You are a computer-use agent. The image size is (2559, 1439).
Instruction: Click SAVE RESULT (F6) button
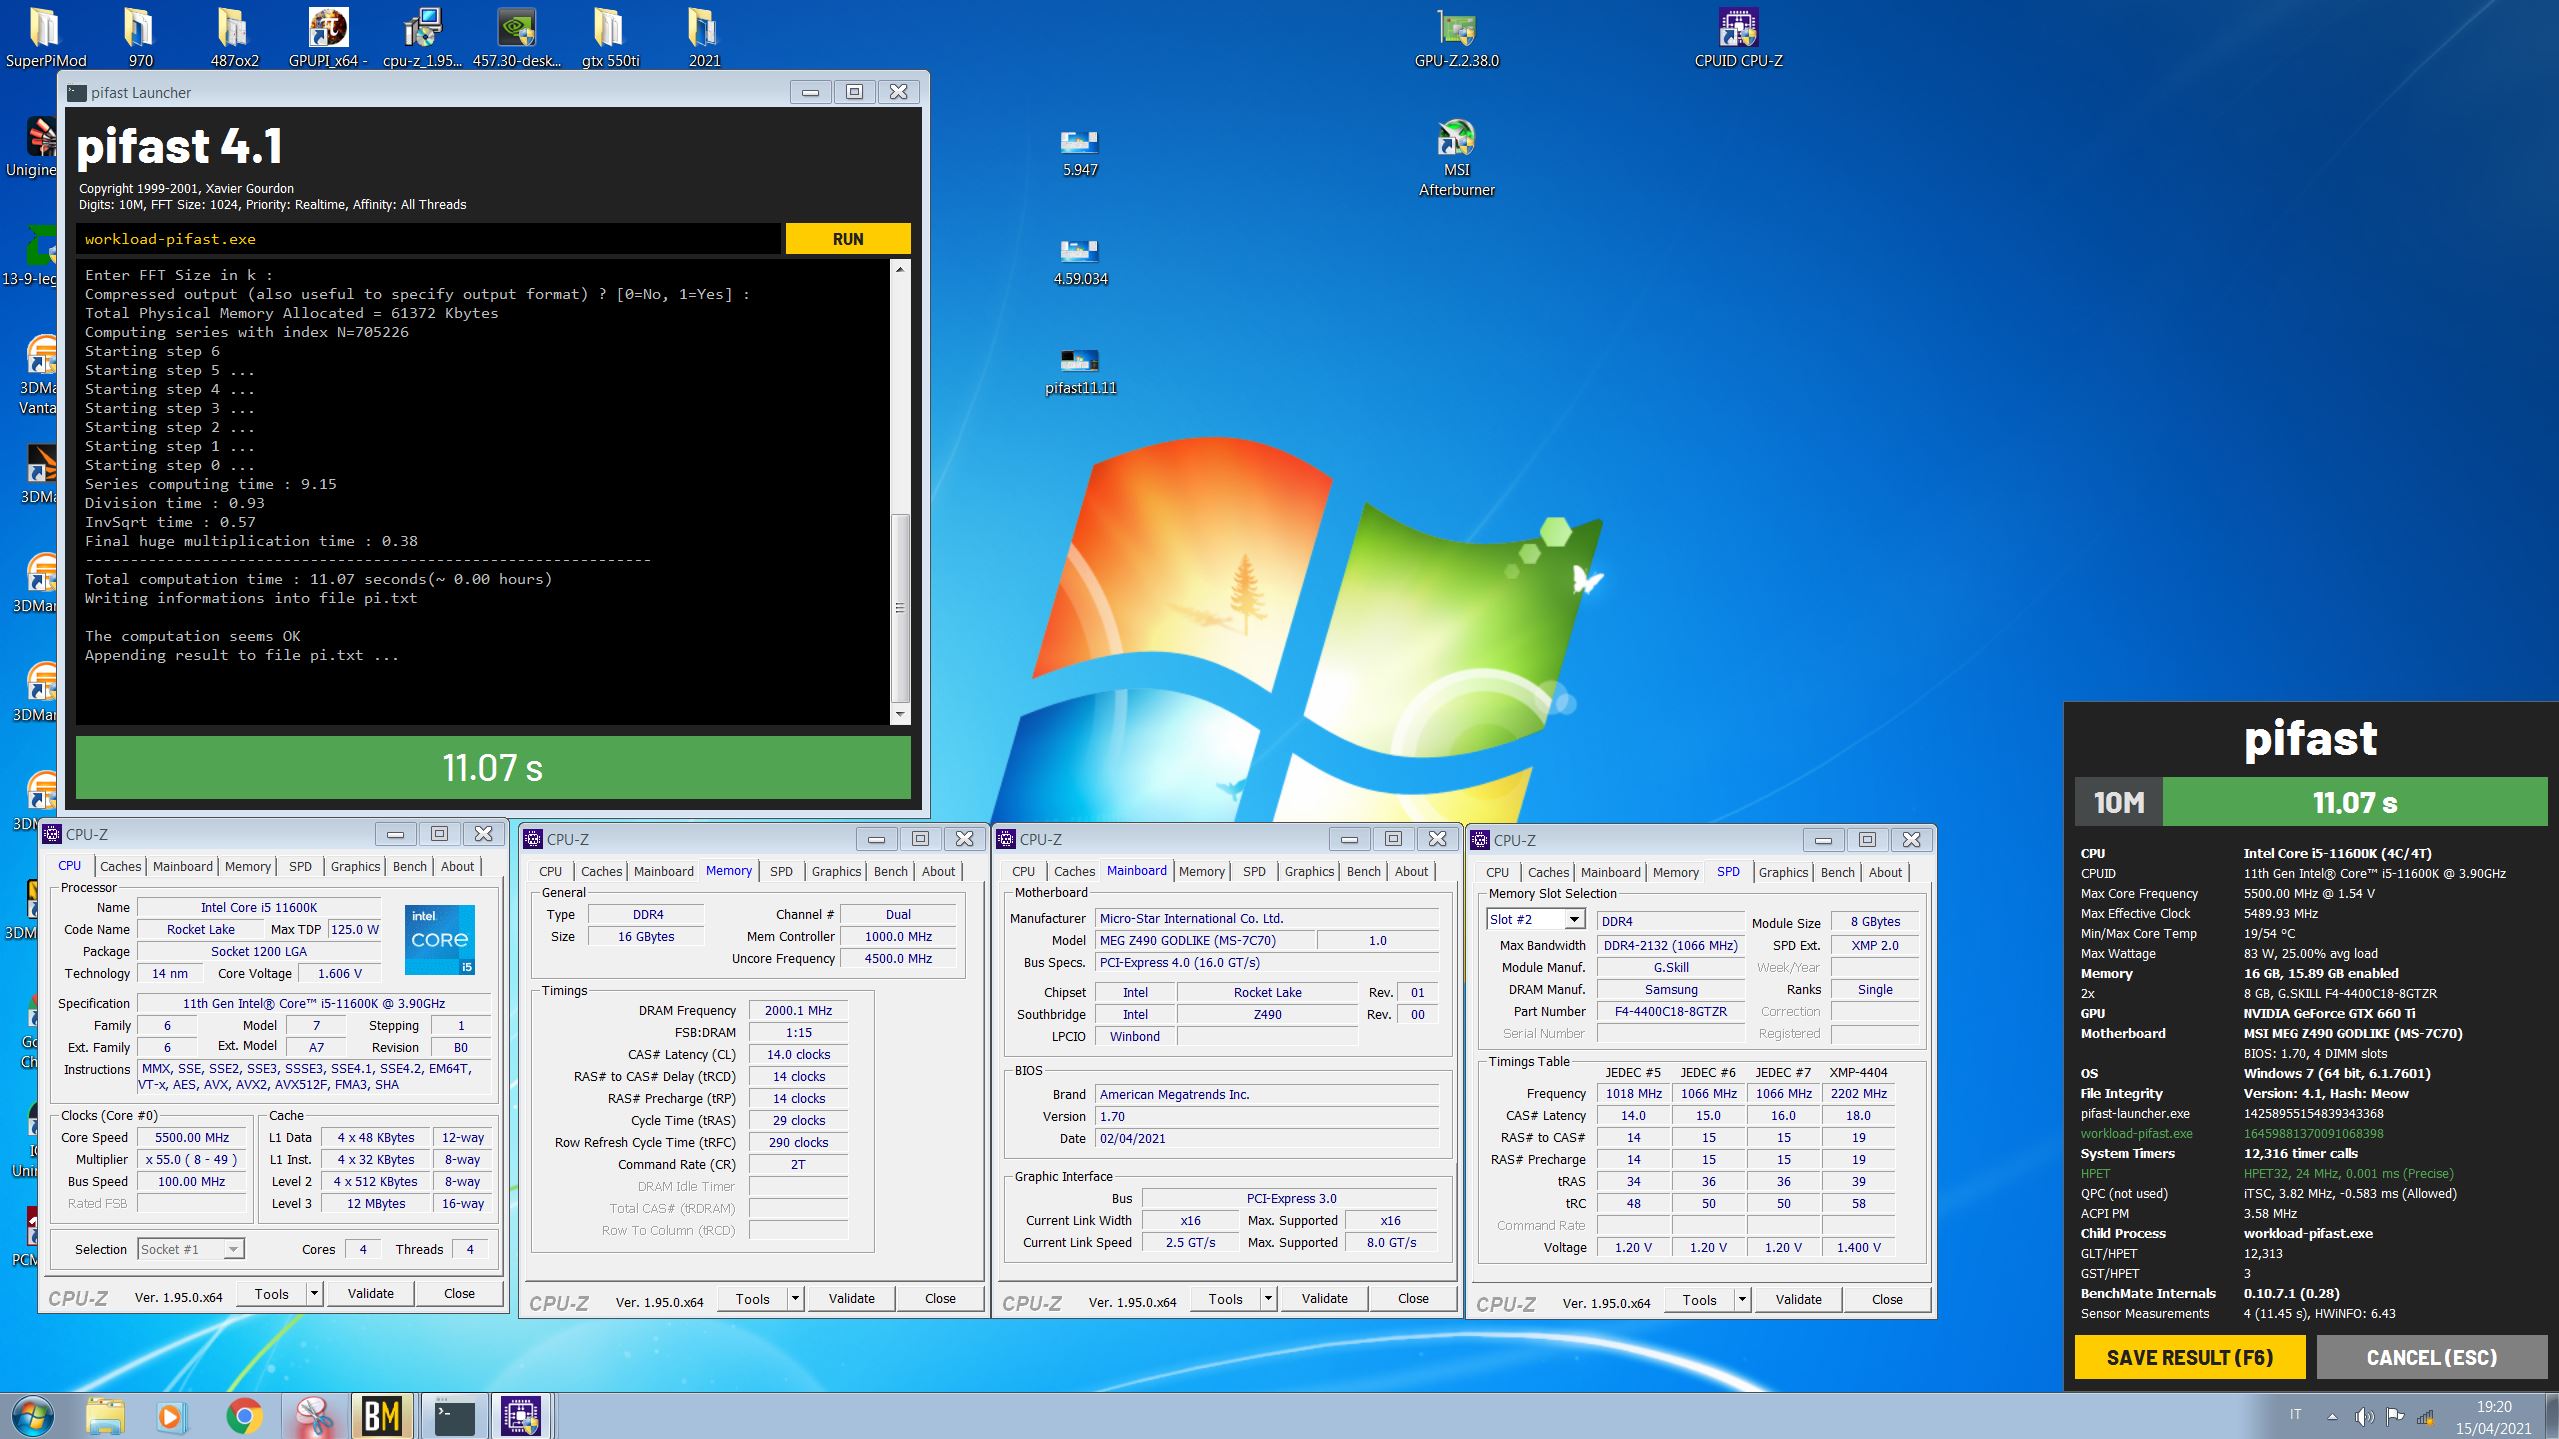click(2190, 1357)
